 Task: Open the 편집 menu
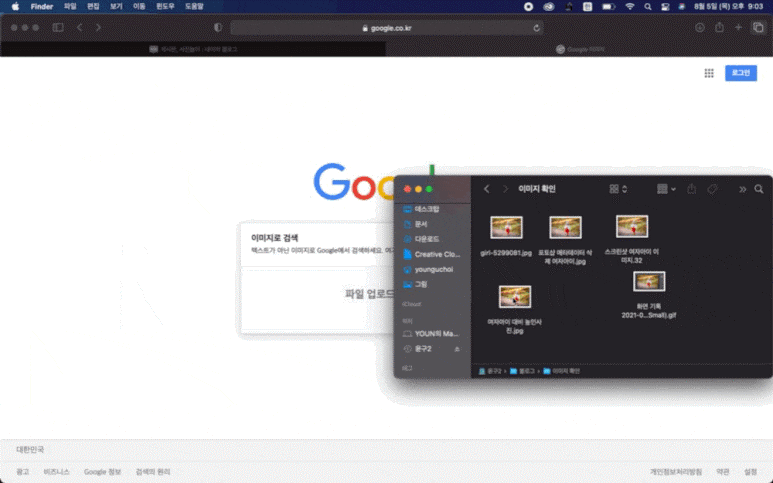93,6
